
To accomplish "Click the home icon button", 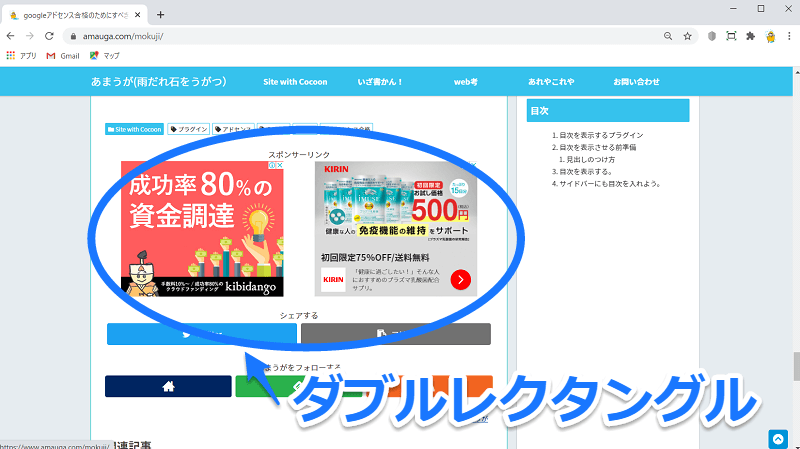I will 167,386.
